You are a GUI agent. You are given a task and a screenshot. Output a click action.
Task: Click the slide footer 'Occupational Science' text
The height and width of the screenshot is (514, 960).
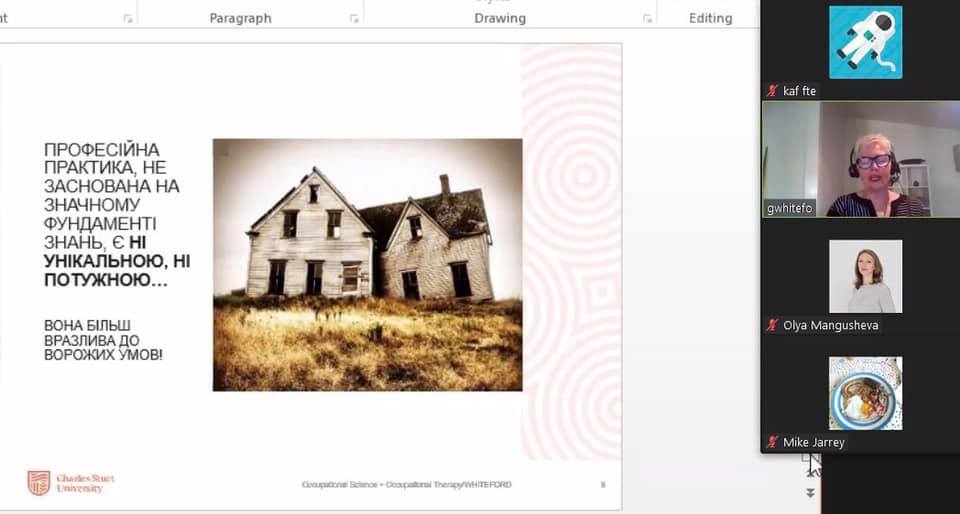(406, 485)
